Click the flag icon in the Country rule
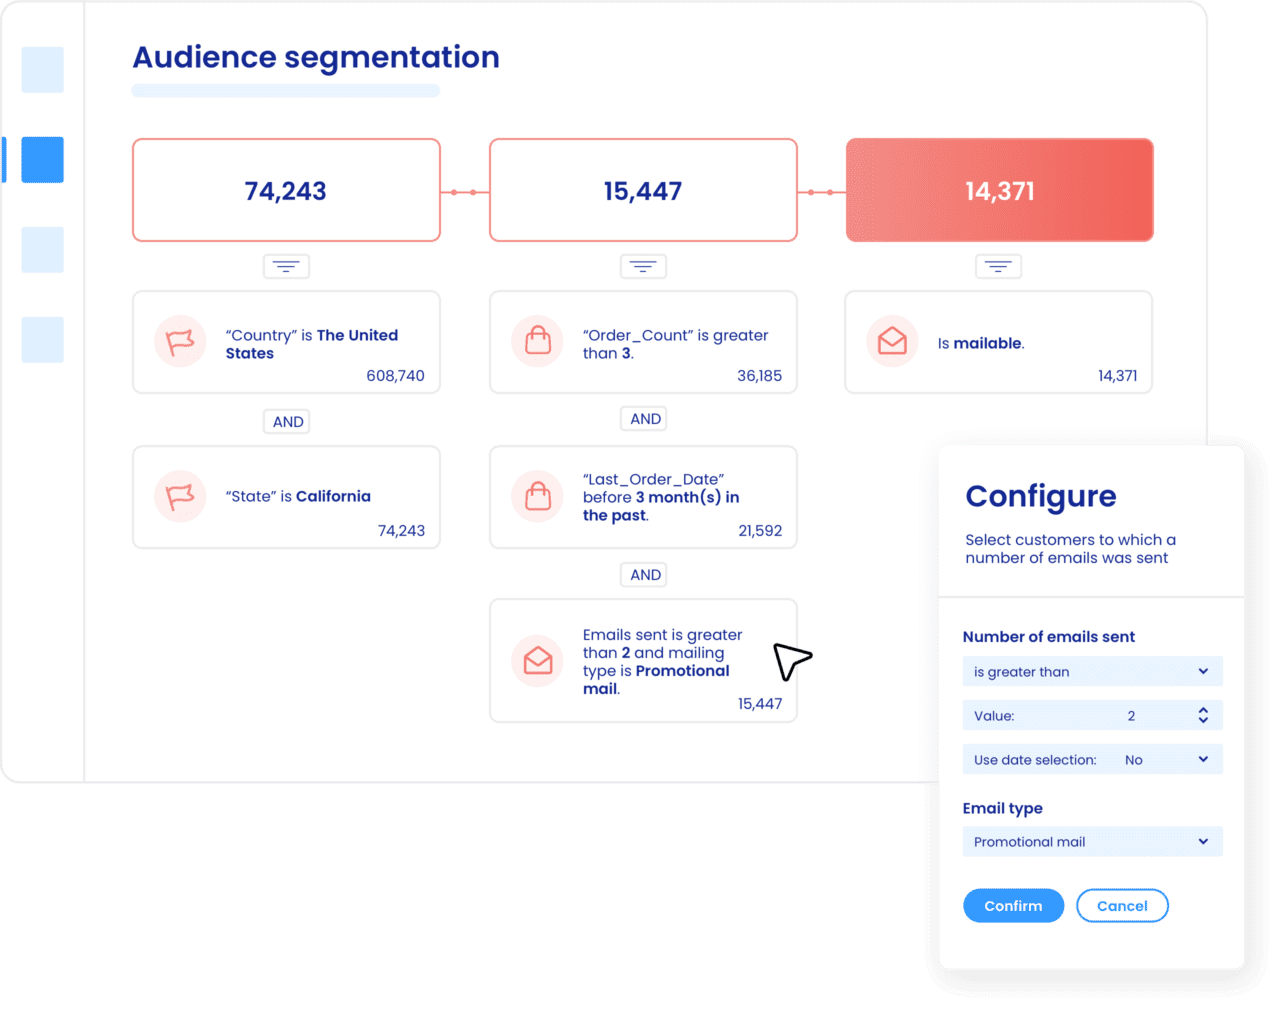1280x1009 pixels. (180, 342)
